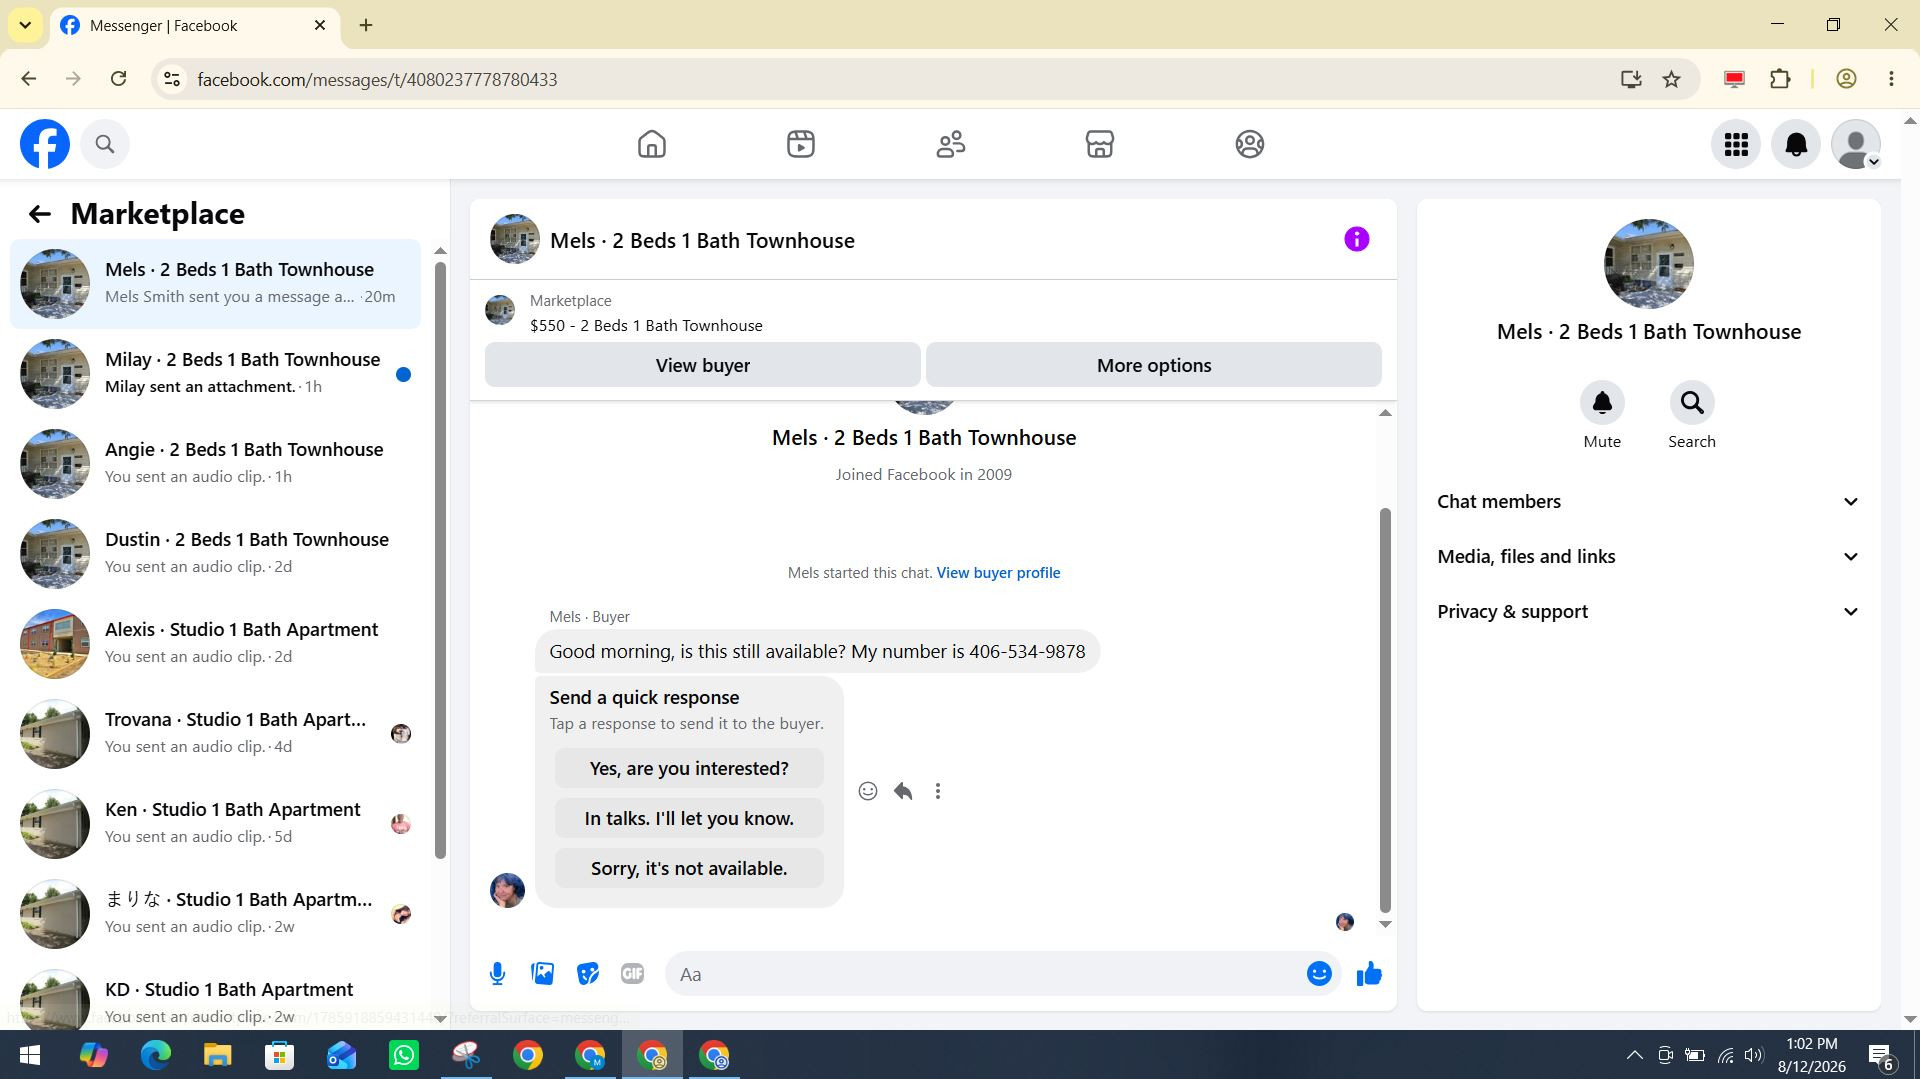
Task: Open the account profile avatar menu
Action: coord(1856,144)
